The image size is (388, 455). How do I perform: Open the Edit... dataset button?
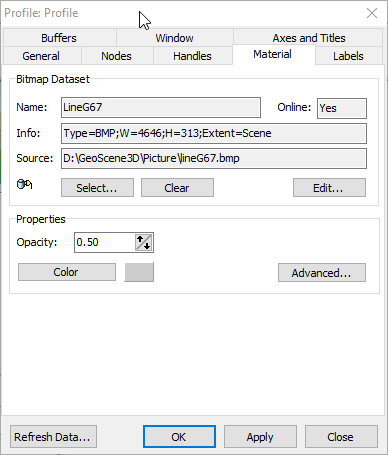(329, 188)
